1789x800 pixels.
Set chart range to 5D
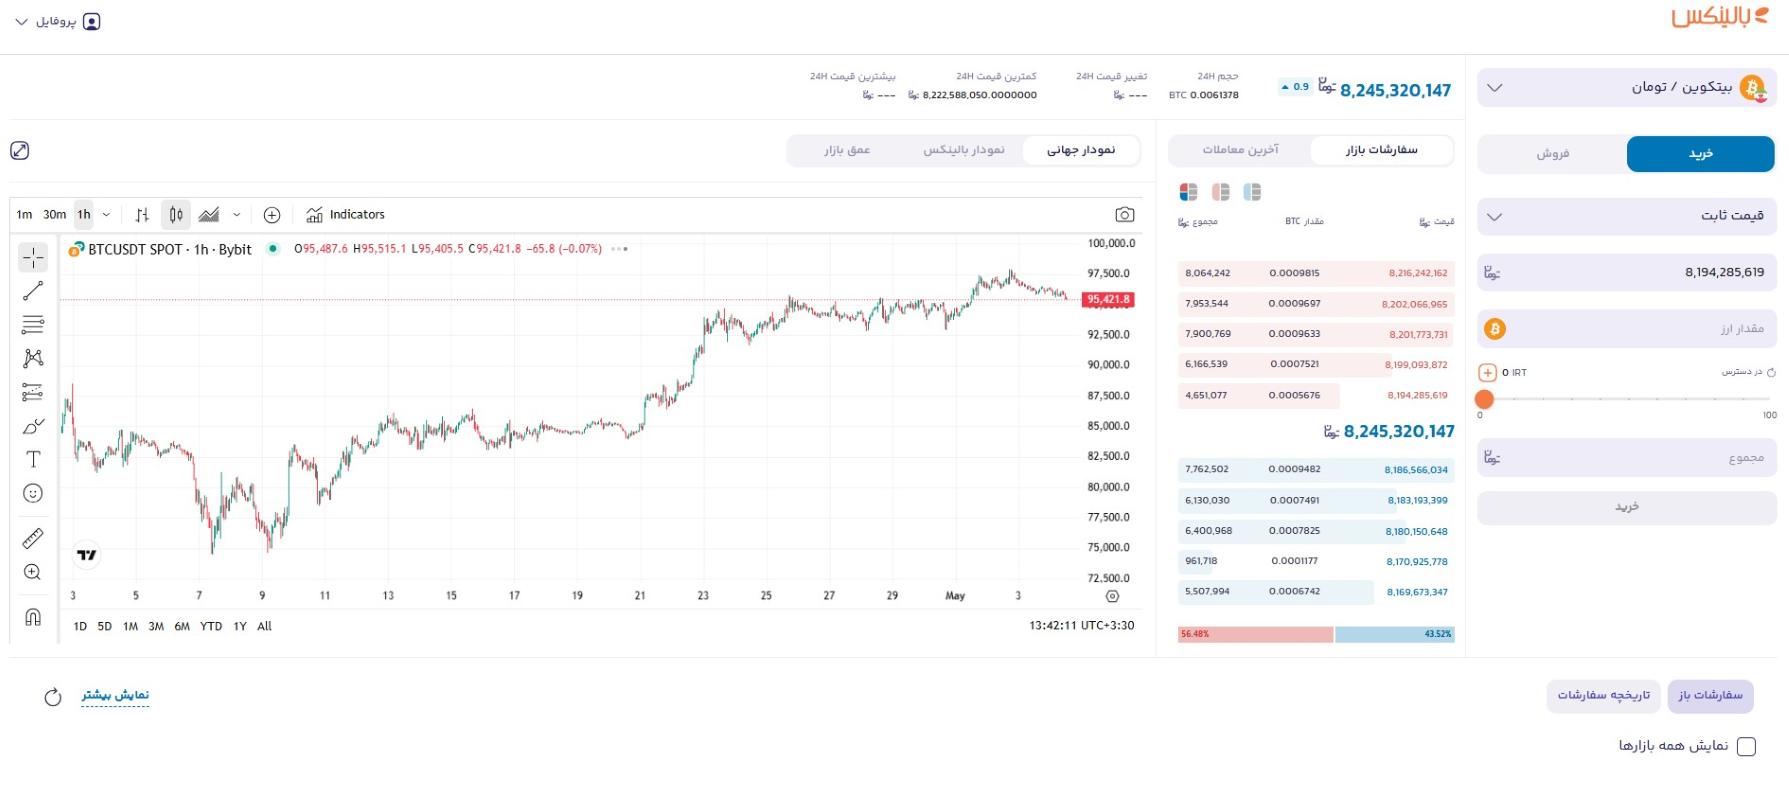(105, 627)
